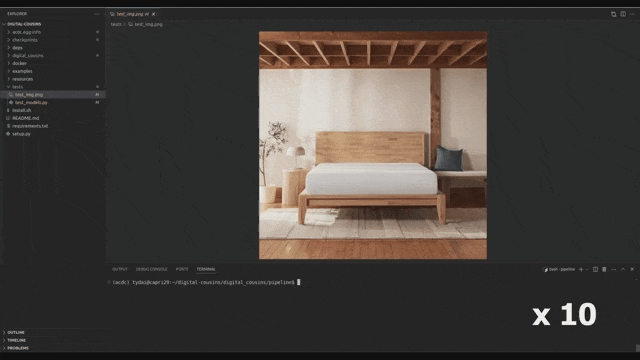Click the open changes icon in editor toolbar

(x=613, y=14)
